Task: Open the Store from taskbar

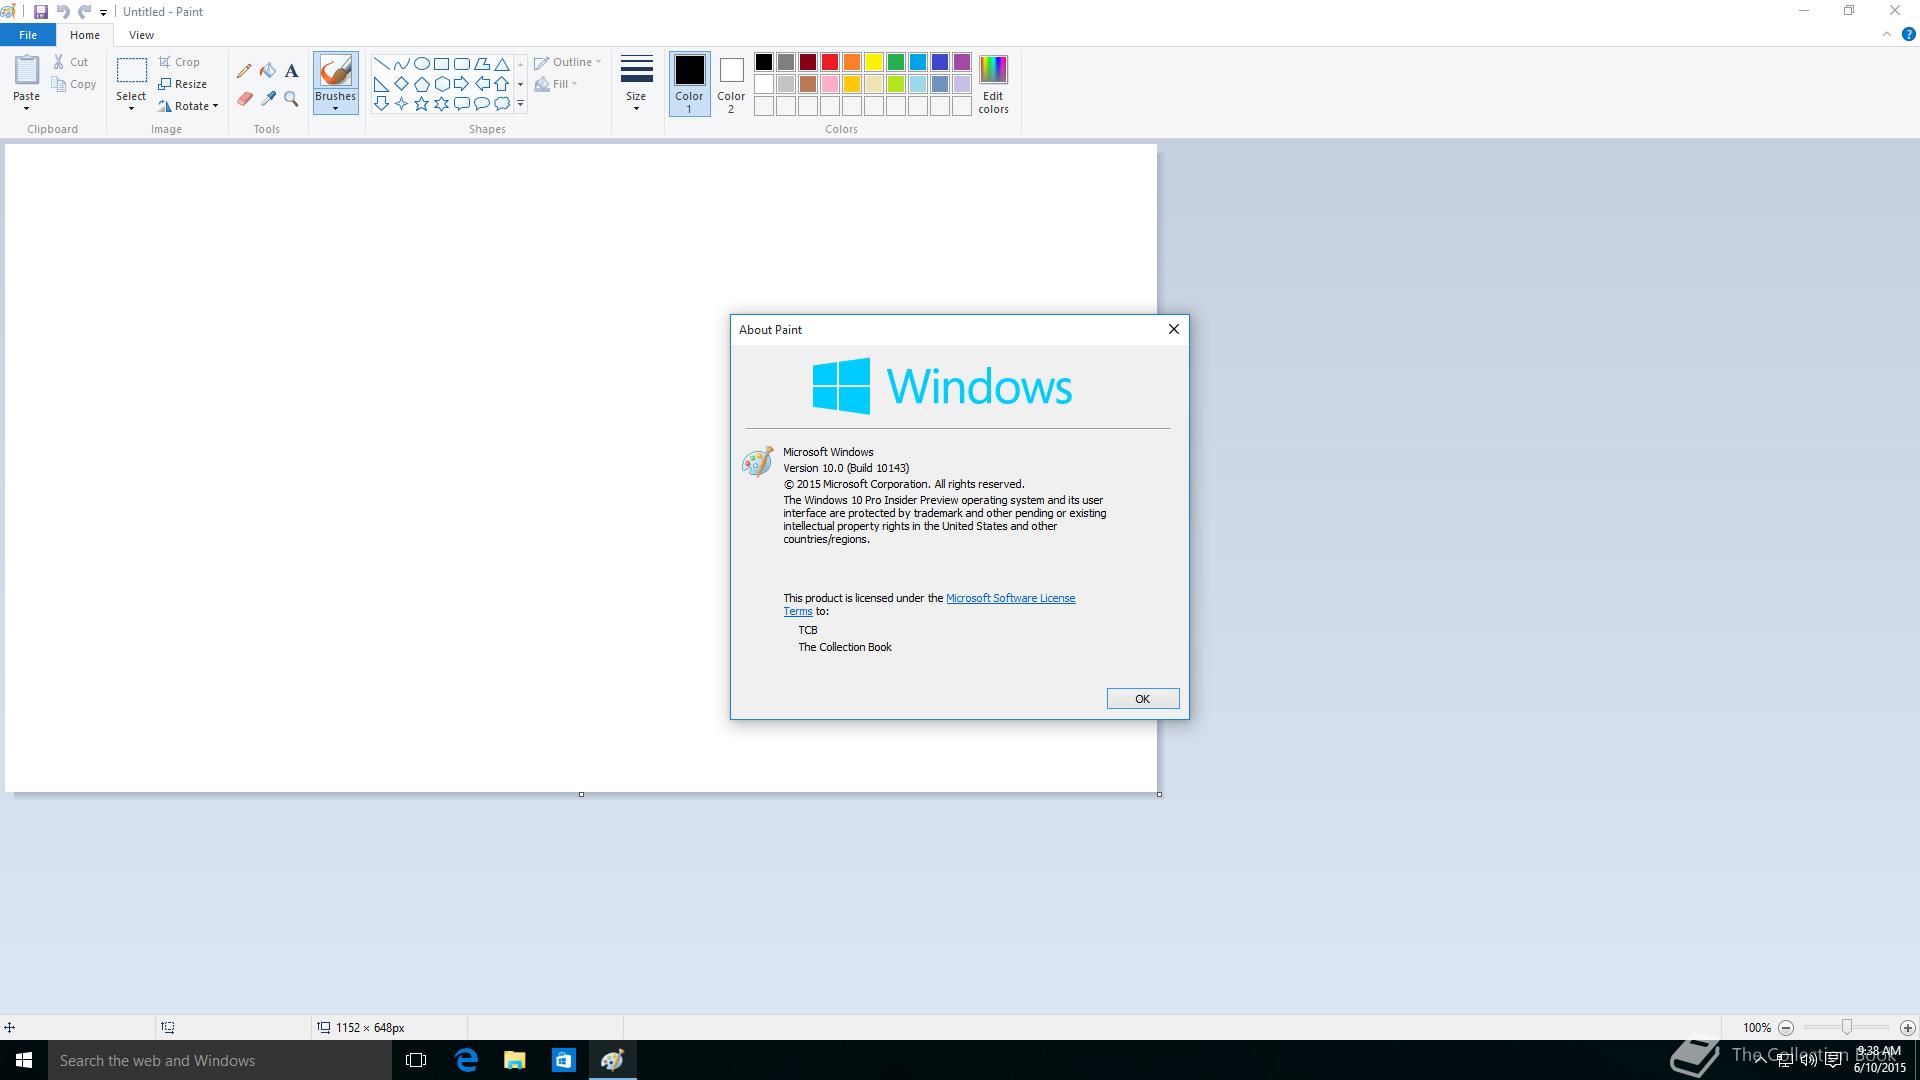Action: click(x=564, y=1060)
